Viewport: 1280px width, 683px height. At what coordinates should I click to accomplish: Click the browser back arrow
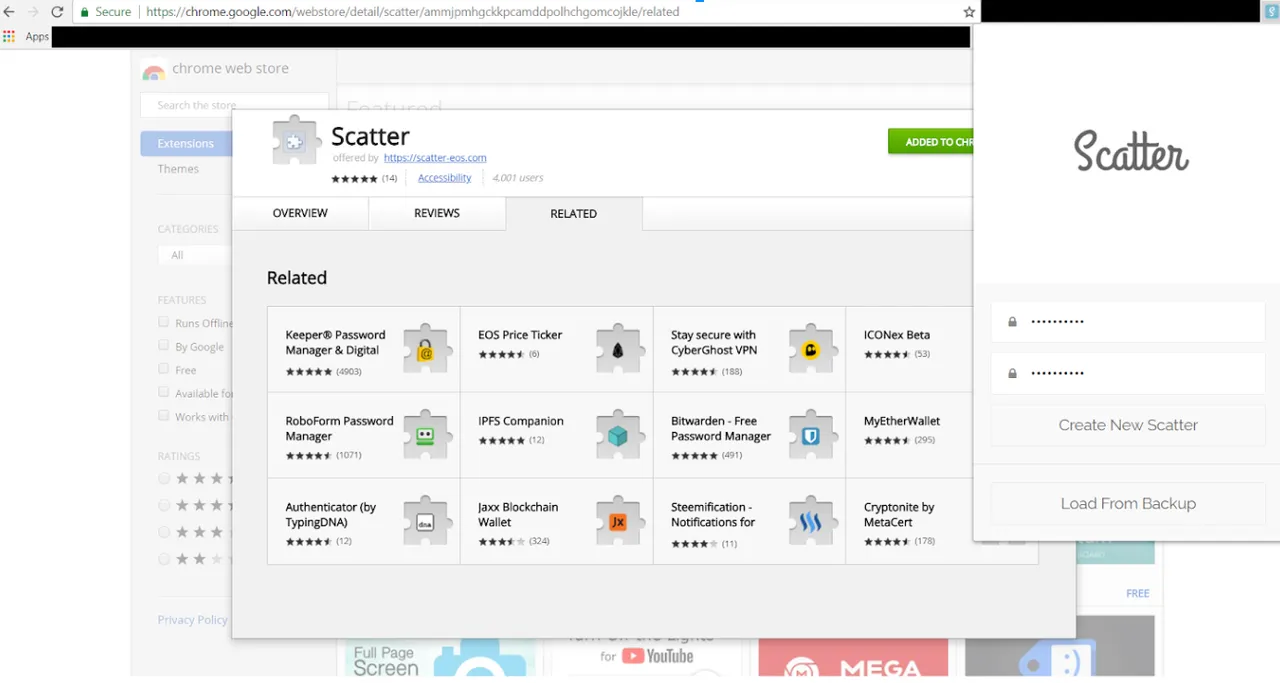(9, 12)
